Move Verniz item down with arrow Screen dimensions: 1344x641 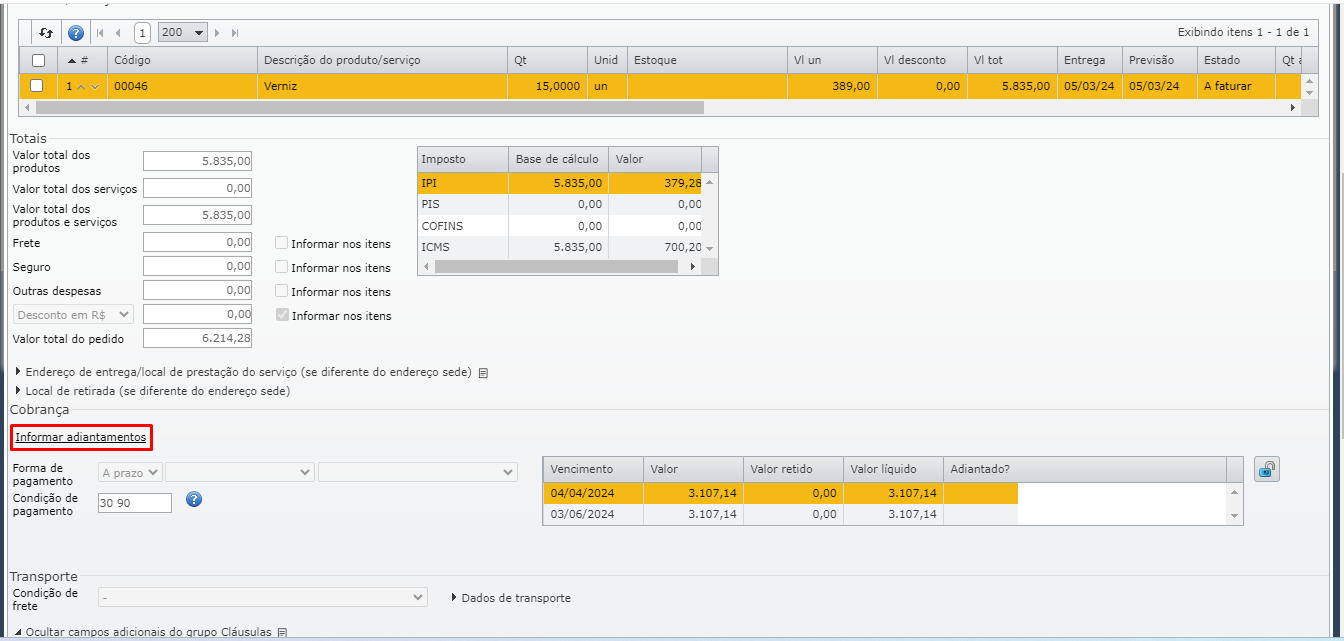pos(95,87)
